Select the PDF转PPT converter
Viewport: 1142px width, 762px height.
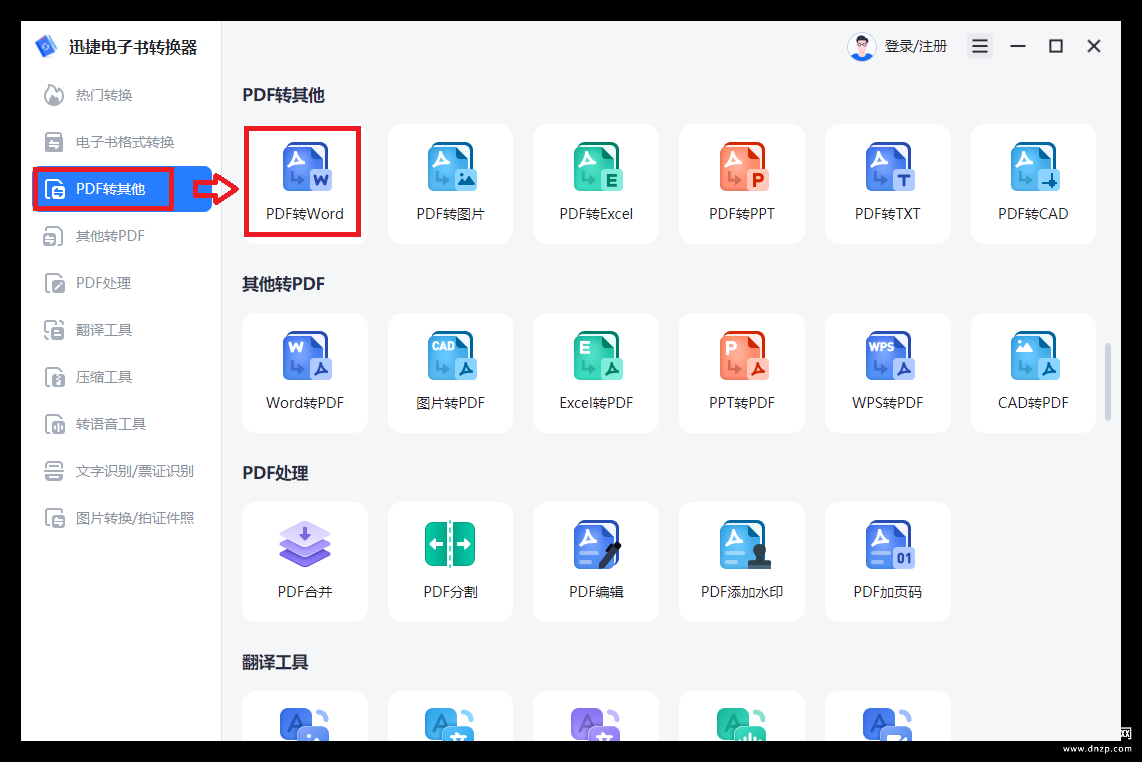(x=741, y=184)
